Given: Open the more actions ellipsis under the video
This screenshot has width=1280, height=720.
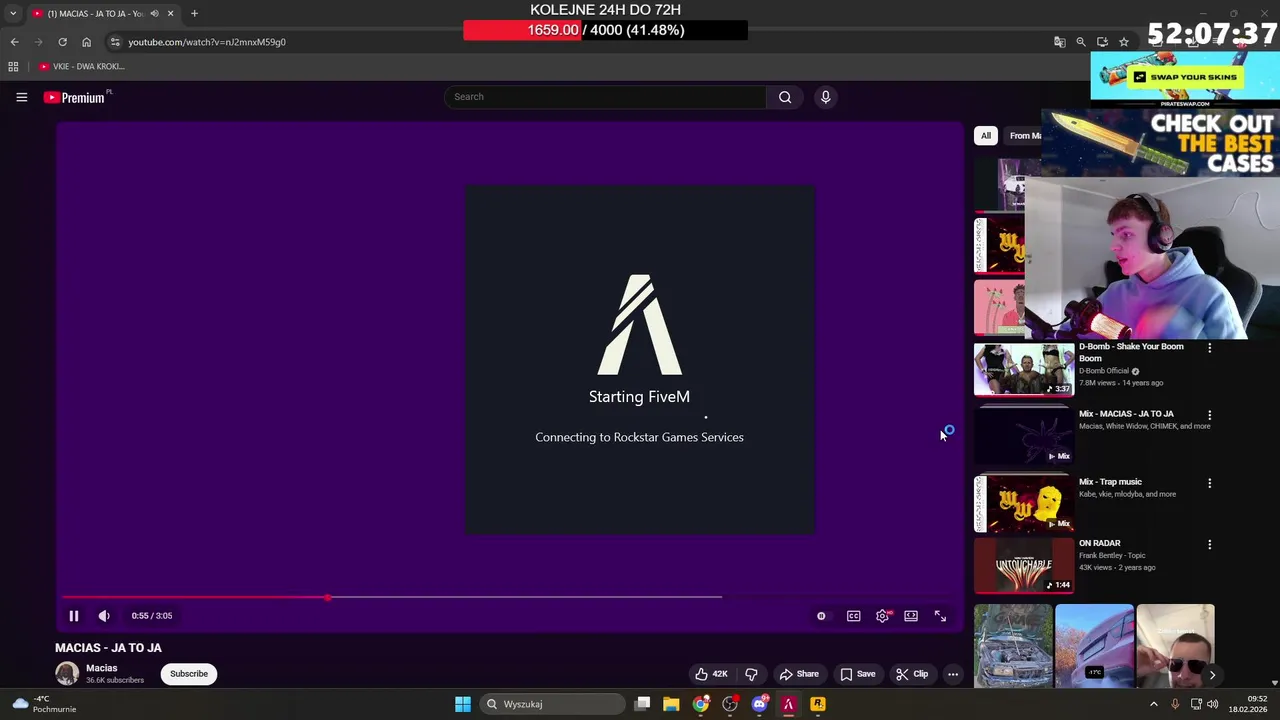Looking at the screenshot, I should click(x=953, y=674).
